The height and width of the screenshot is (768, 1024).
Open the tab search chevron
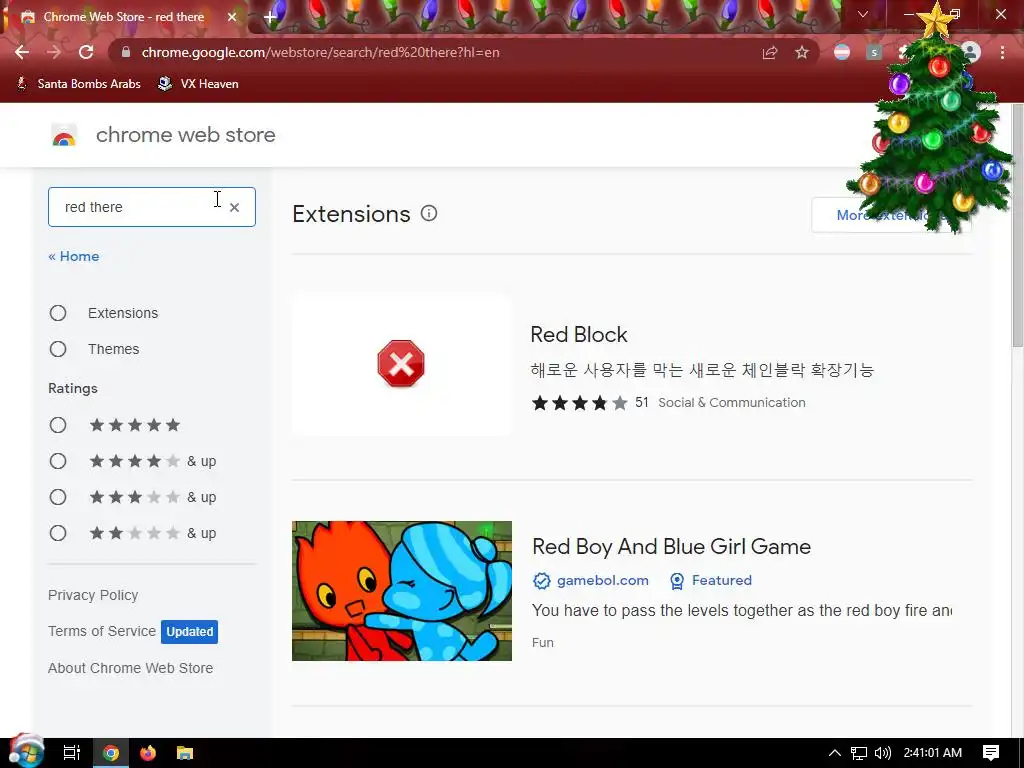(x=863, y=14)
